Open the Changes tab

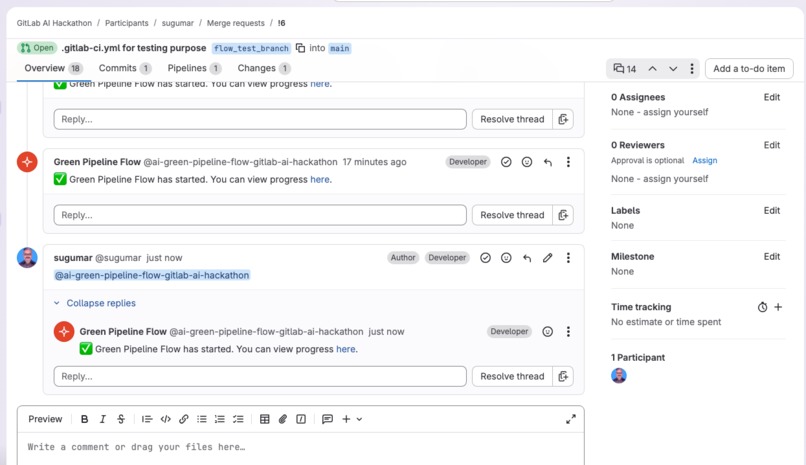click(264, 68)
